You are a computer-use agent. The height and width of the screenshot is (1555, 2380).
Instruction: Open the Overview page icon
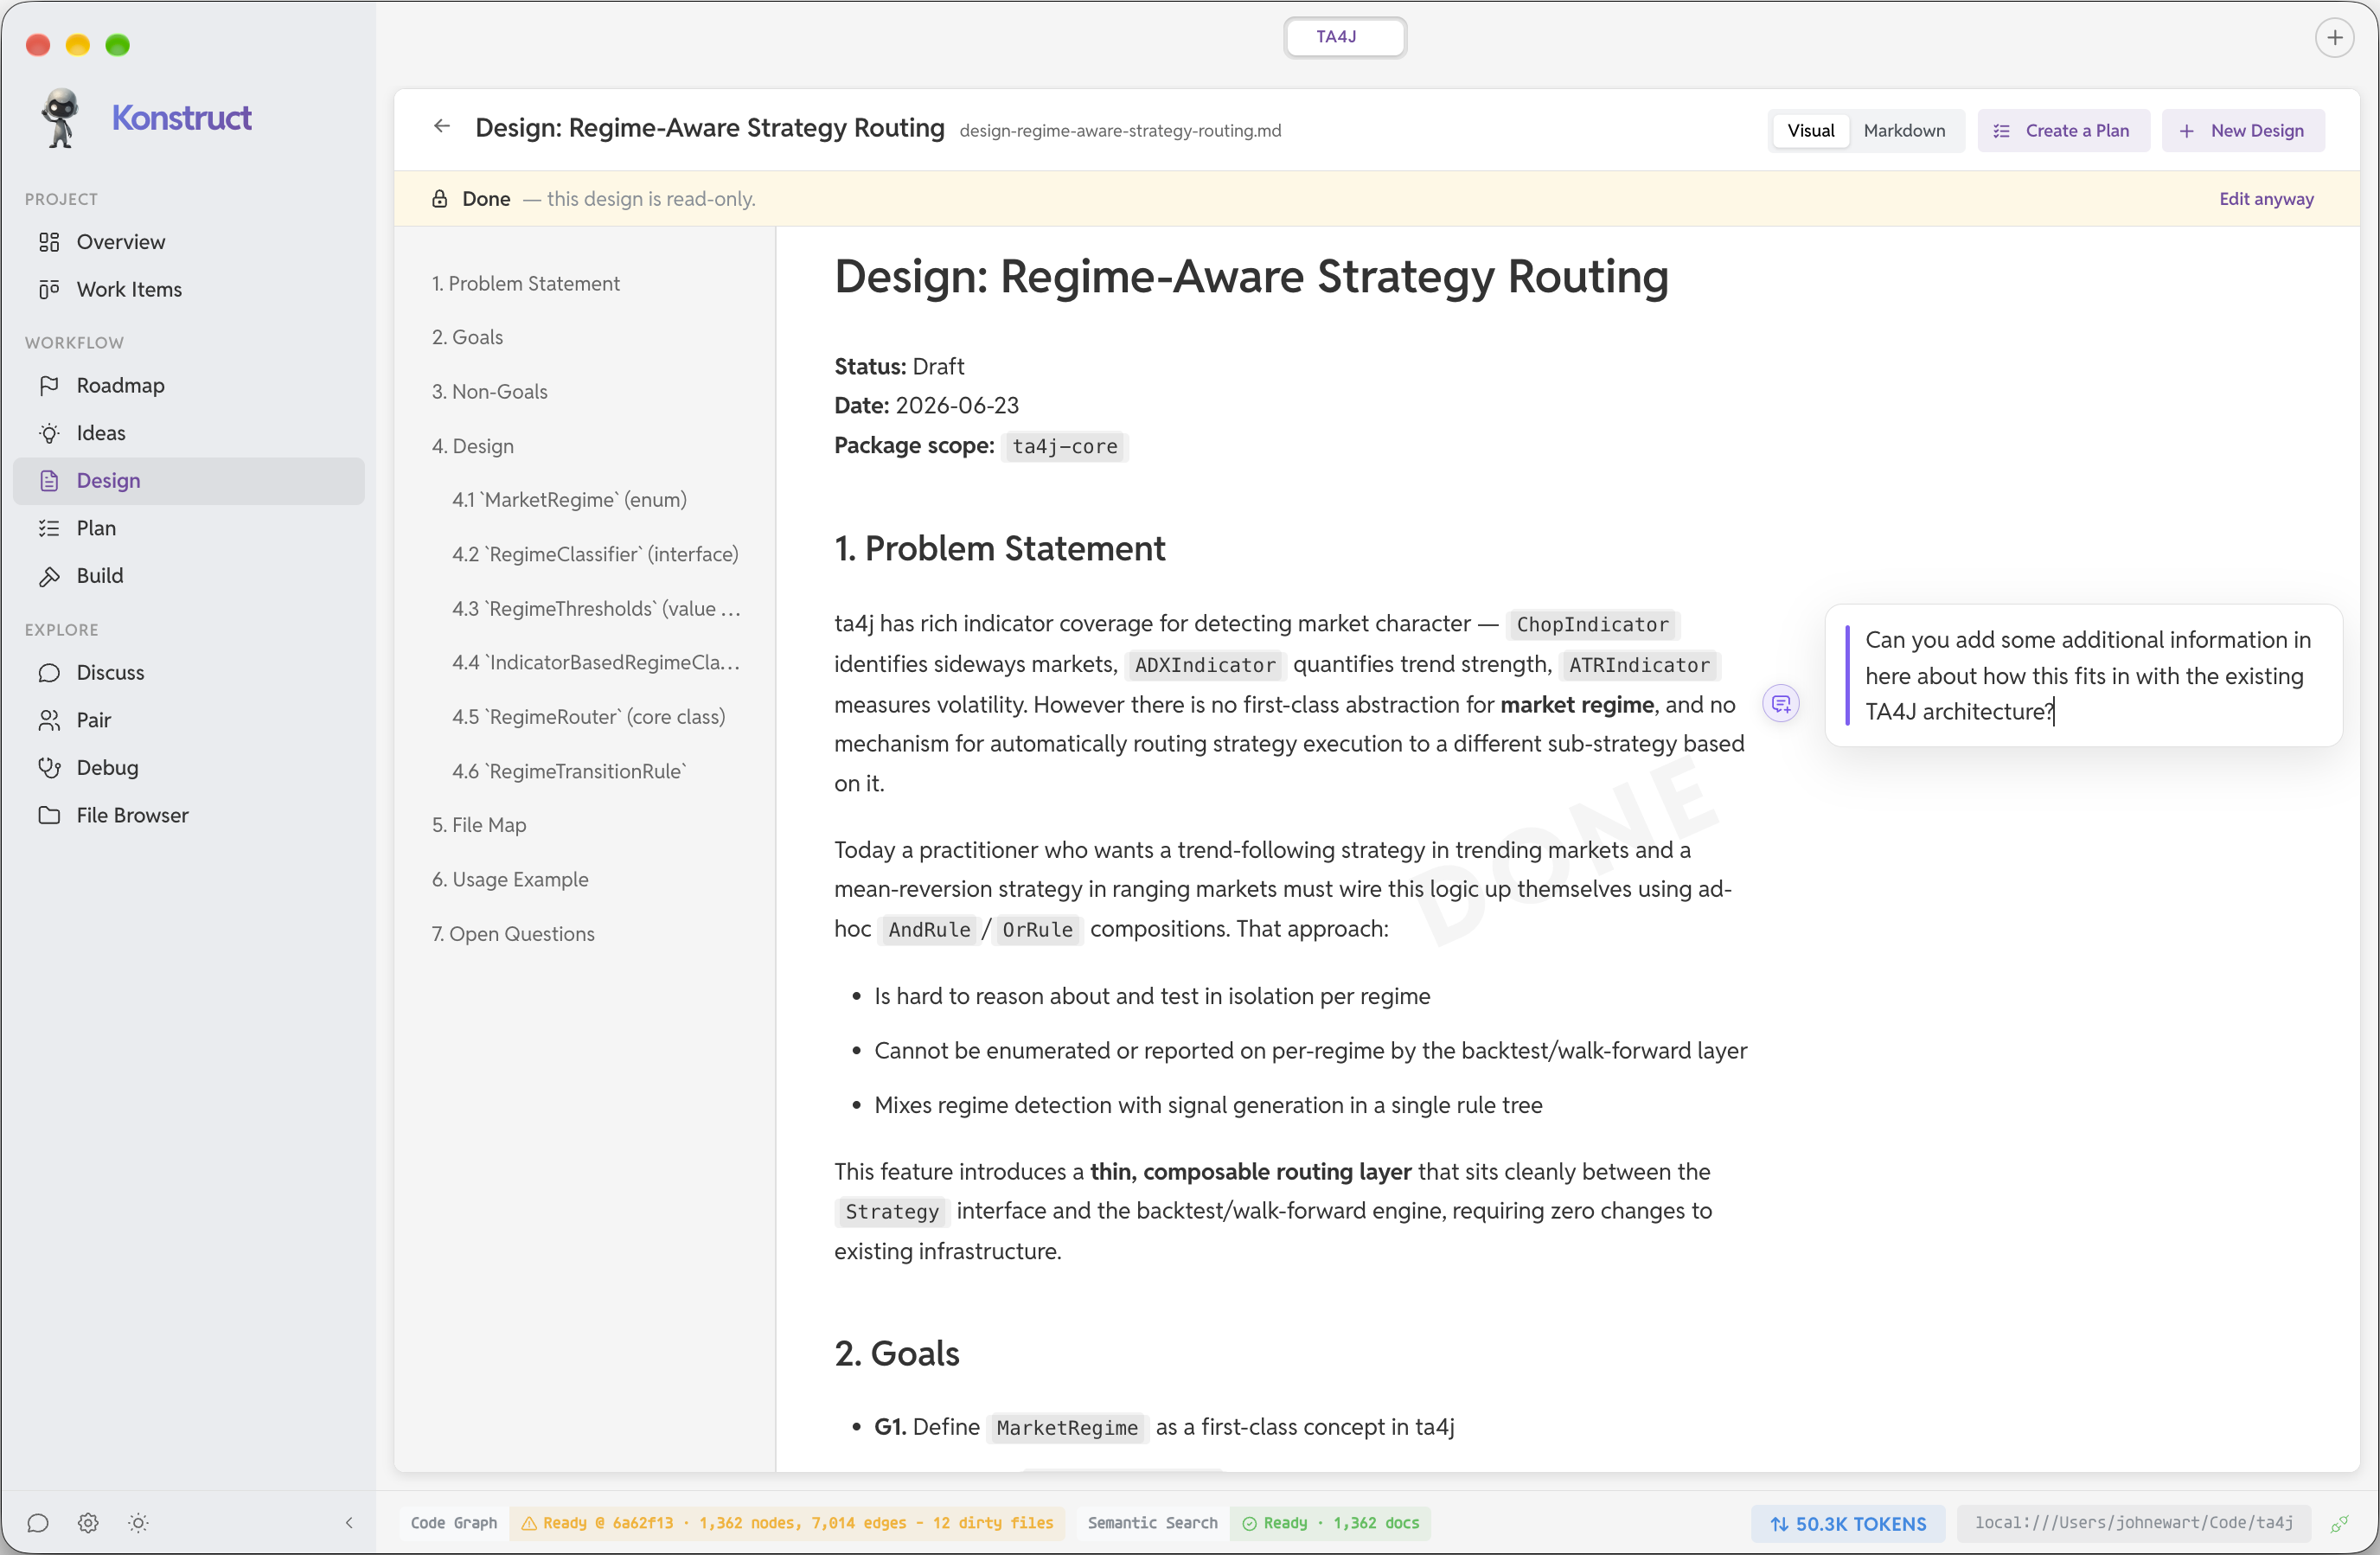click(49, 242)
